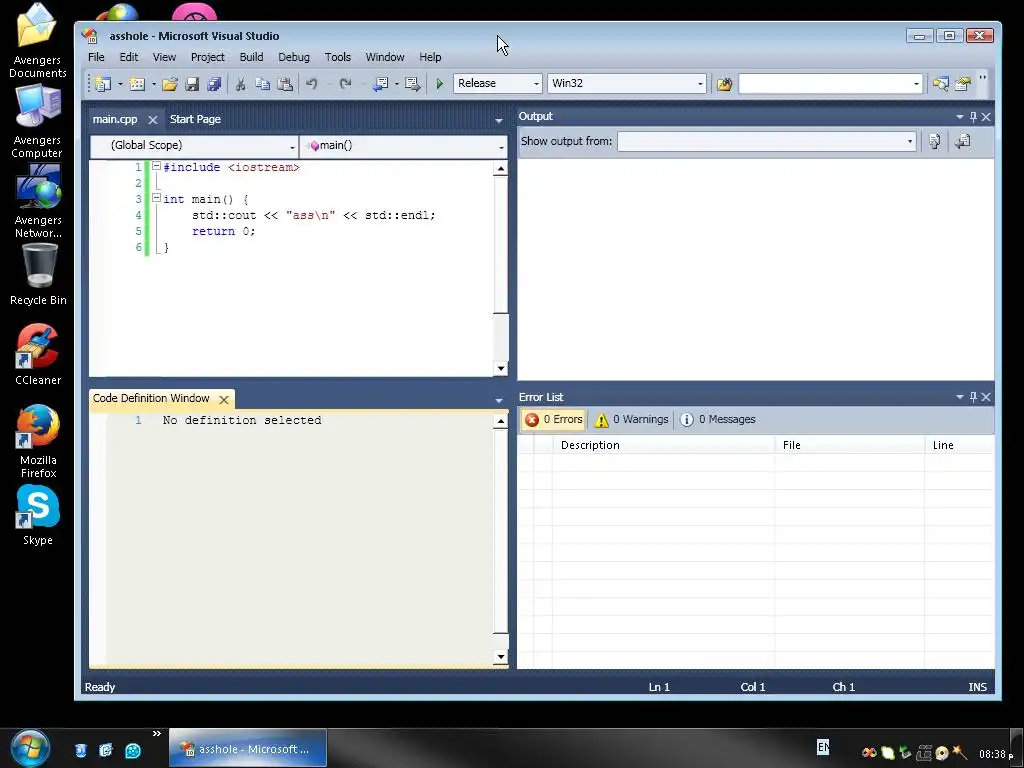
Task: Open the Build menu
Action: [x=251, y=57]
